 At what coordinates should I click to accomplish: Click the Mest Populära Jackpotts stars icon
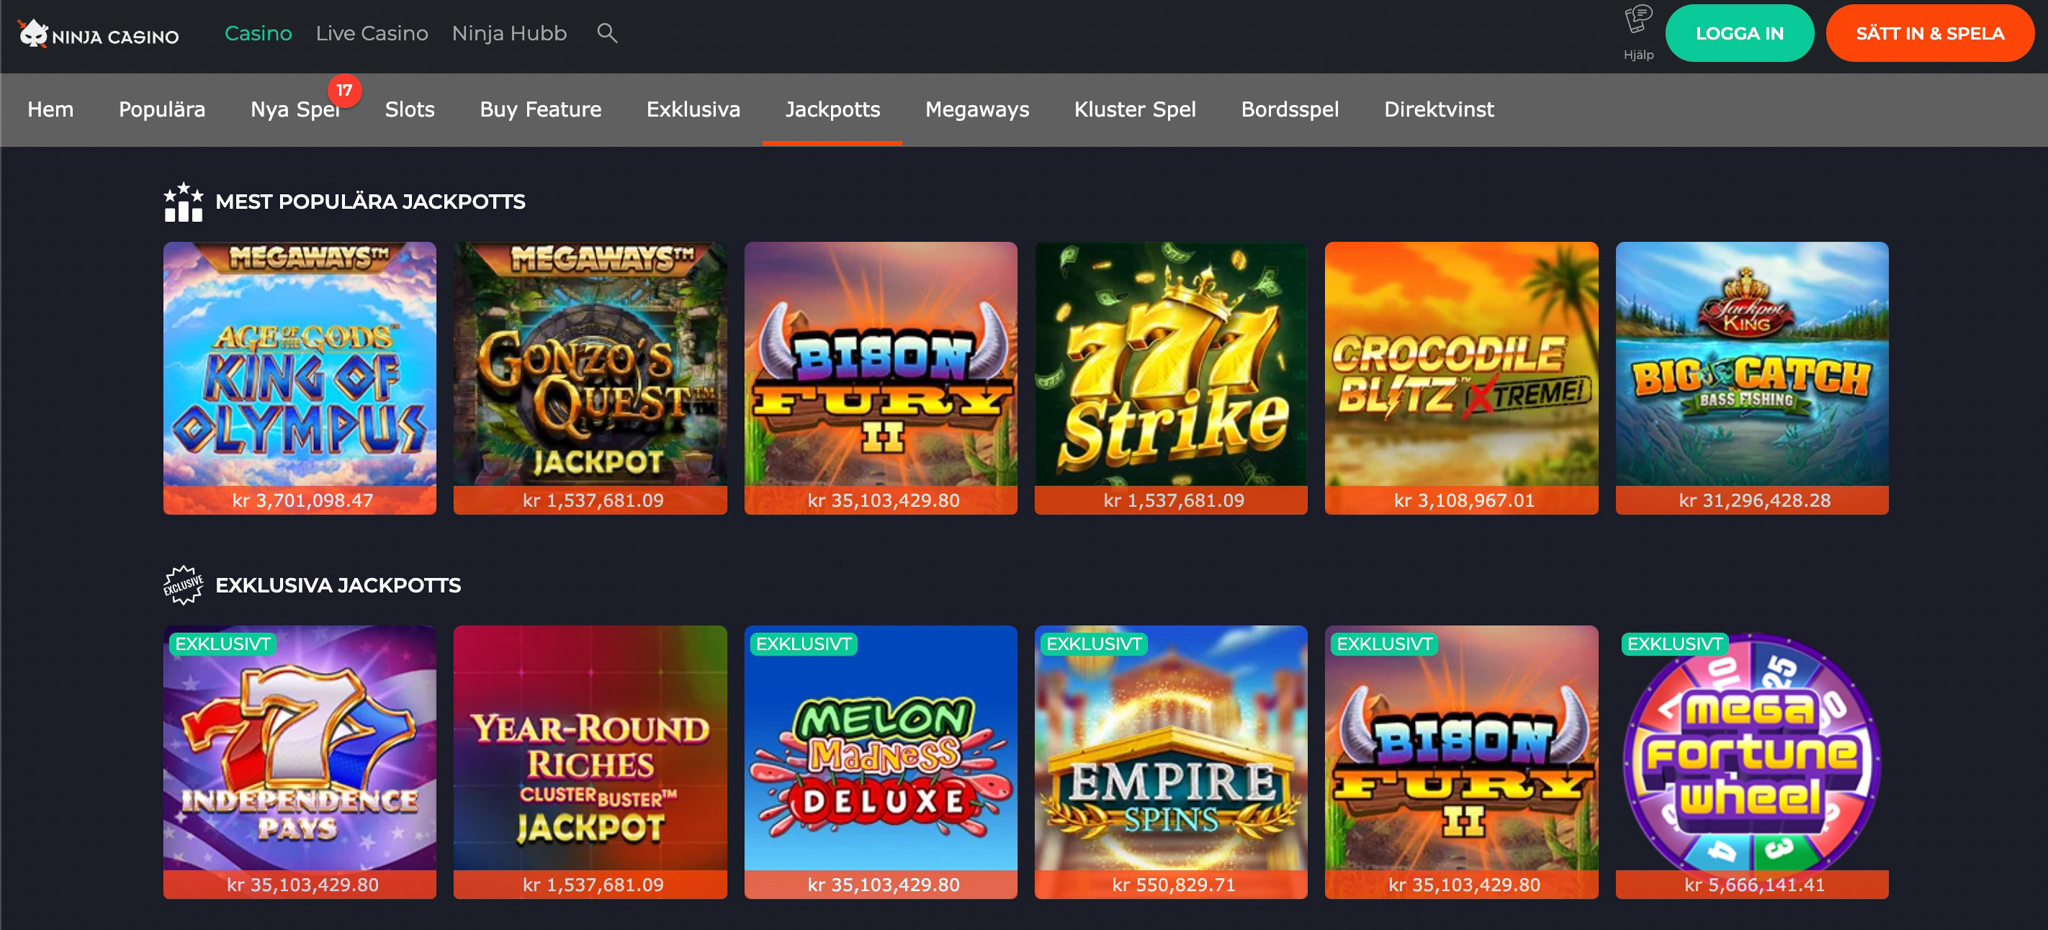[183, 202]
